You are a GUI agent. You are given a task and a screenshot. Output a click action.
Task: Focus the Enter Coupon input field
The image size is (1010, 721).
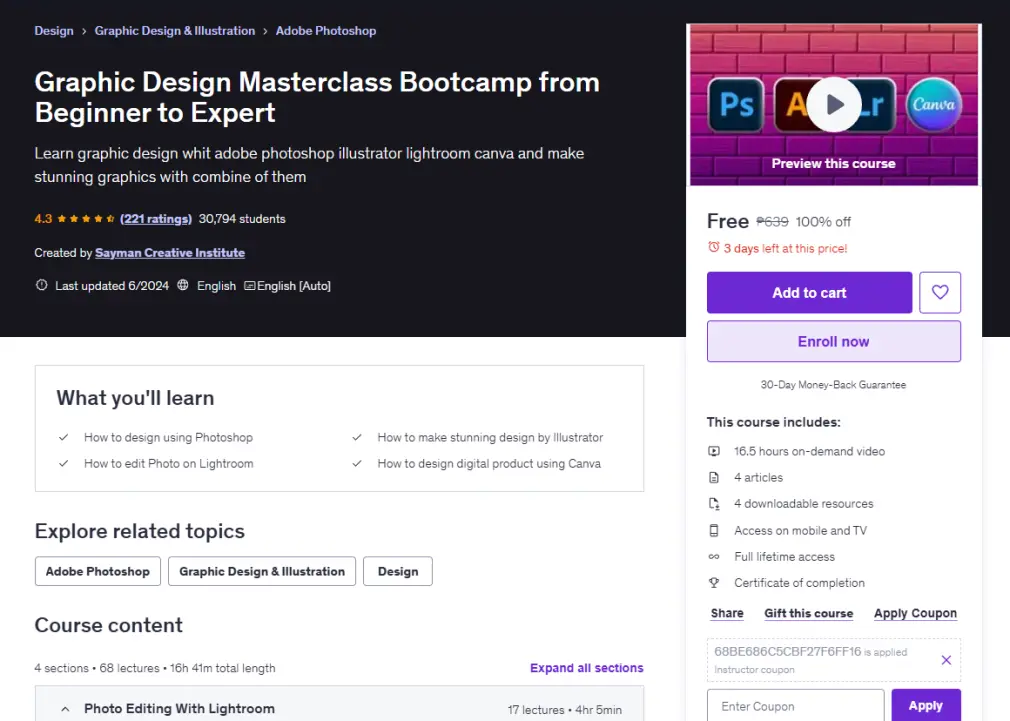coord(796,706)
